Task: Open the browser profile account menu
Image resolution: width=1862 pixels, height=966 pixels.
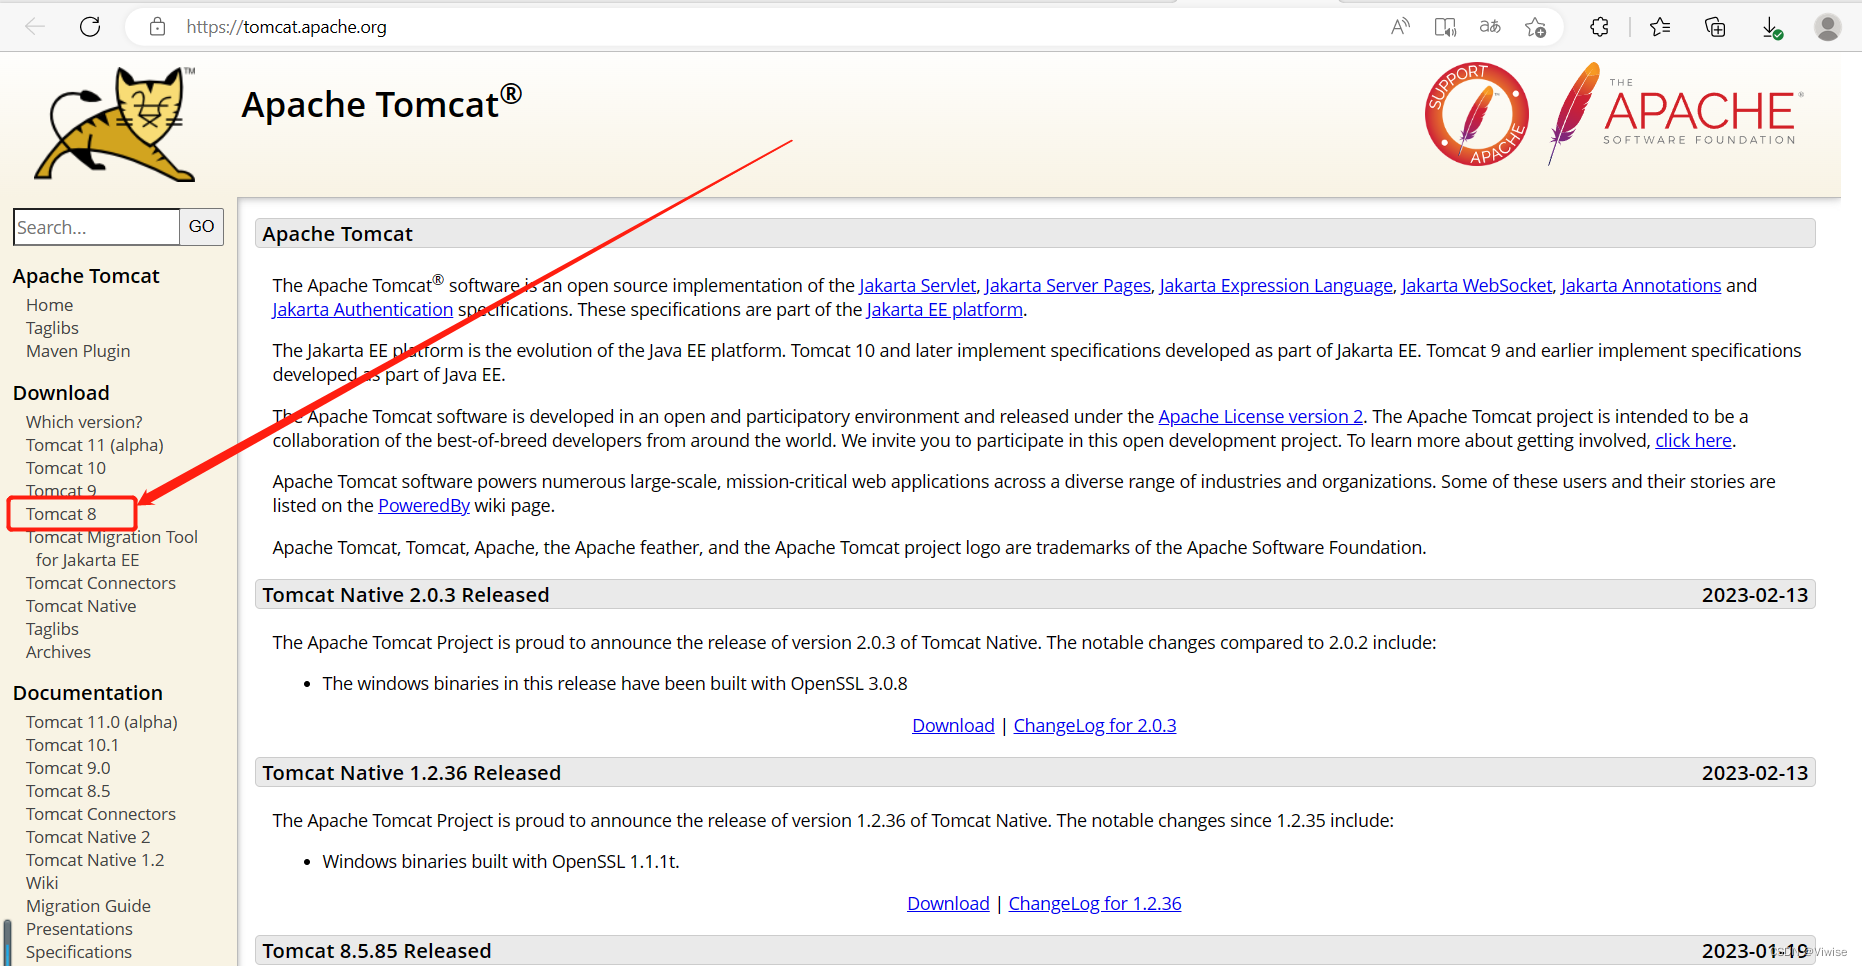Action: pyautogui.click(x=1827, y=27)
